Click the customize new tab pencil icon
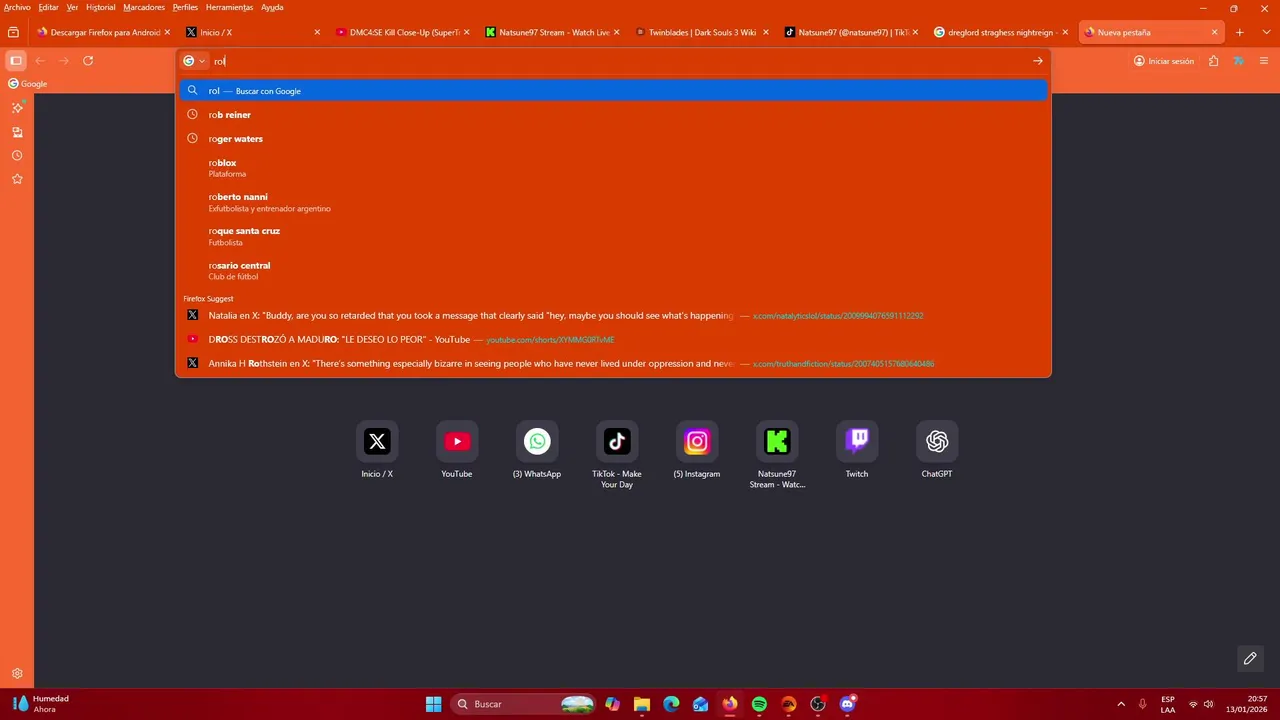 pos(1250,658)
